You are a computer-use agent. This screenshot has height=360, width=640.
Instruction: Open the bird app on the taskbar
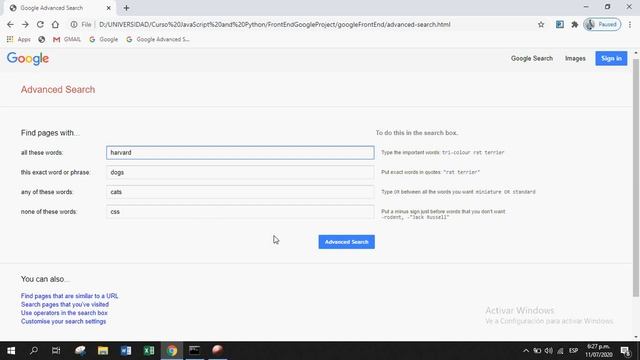click(x=80, y=351)
